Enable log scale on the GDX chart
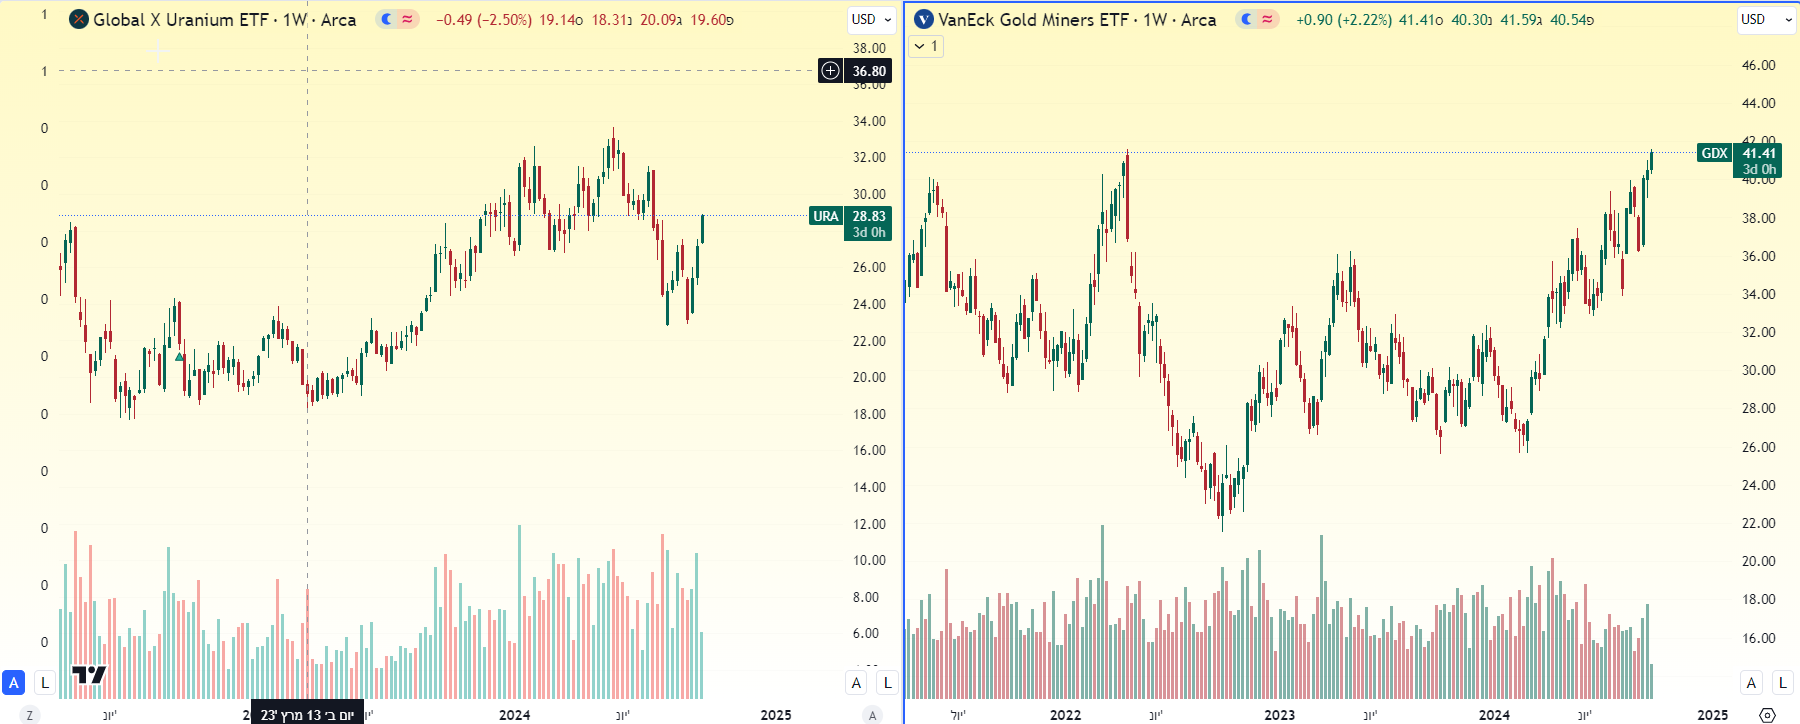This screenshot has width=1800, height=724. coord(1781,682)
